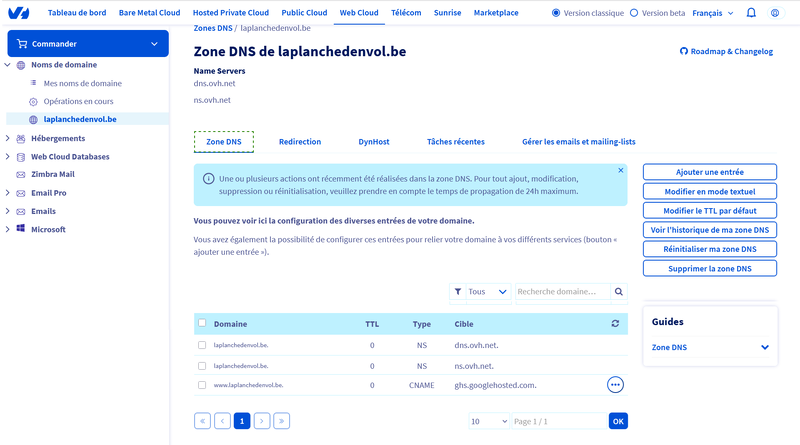Click the globe icon next to Noms de domaine

[x=21, y=65]
